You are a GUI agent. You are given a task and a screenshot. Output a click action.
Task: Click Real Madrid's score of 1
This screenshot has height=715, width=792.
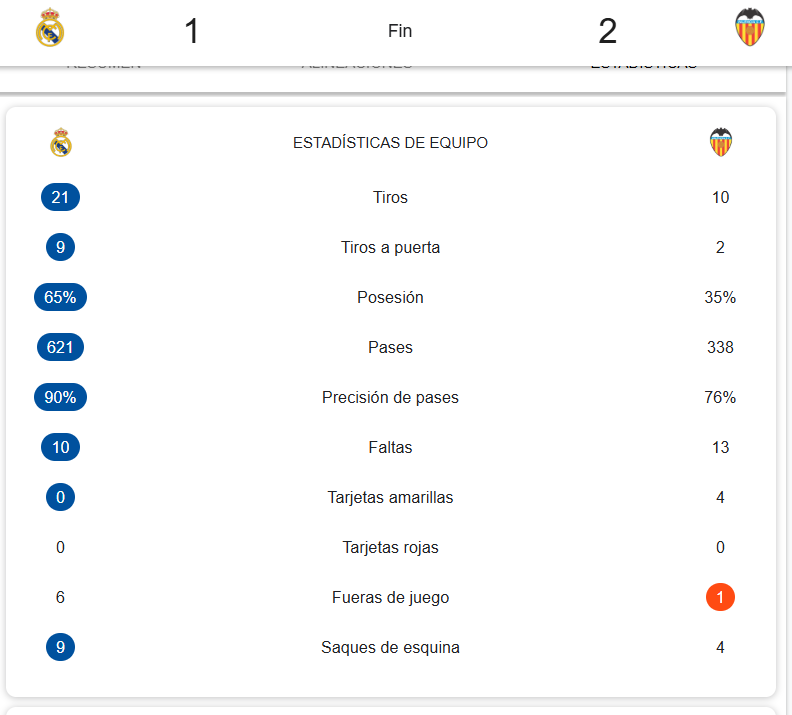point(192,31)
